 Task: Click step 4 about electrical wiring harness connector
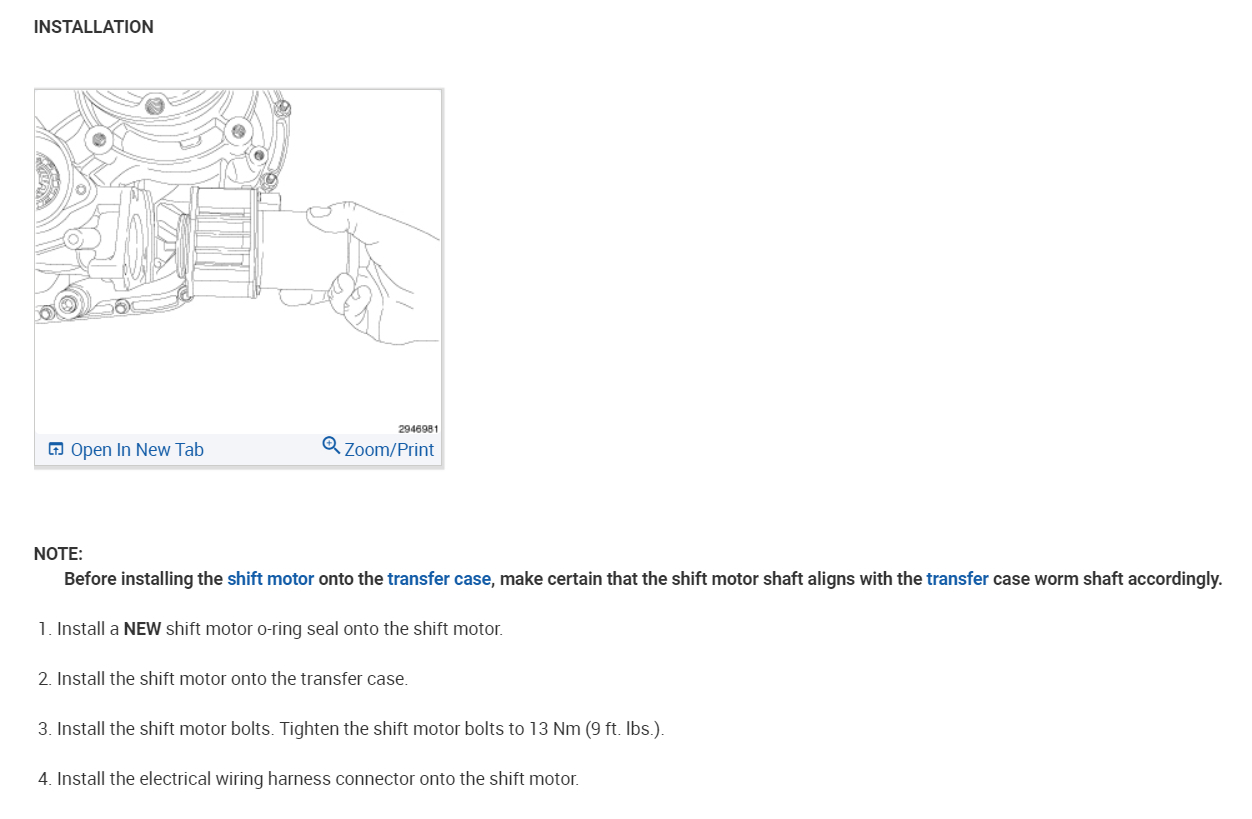tap(308, 779)
